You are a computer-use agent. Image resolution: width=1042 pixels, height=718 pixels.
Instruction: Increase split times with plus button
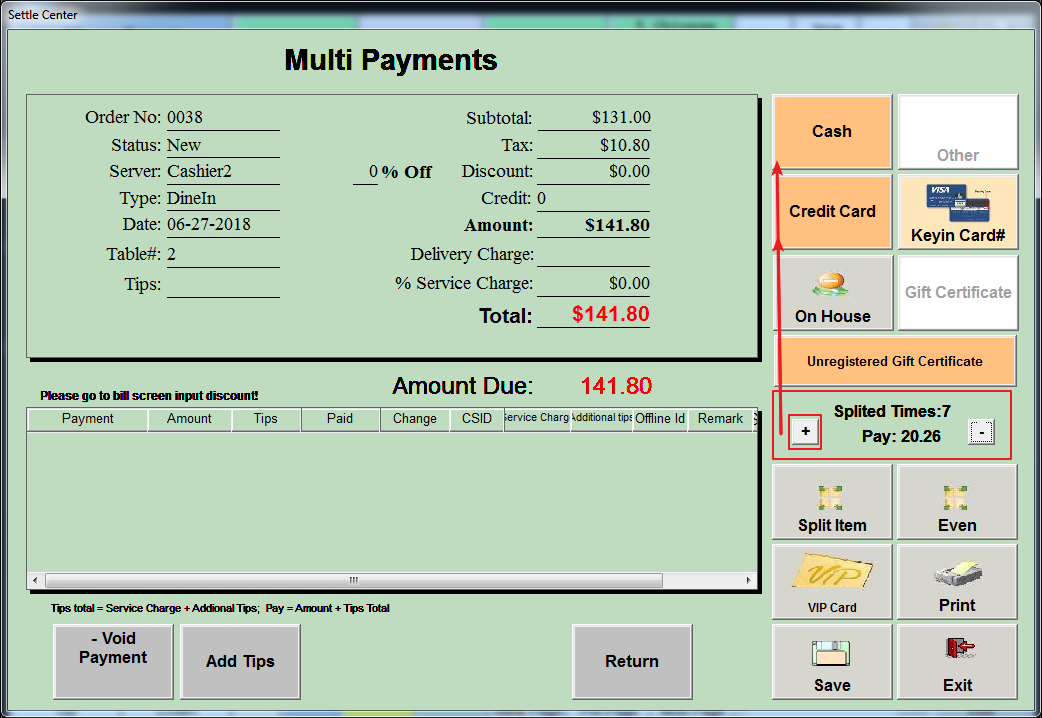tap(805, 431)
